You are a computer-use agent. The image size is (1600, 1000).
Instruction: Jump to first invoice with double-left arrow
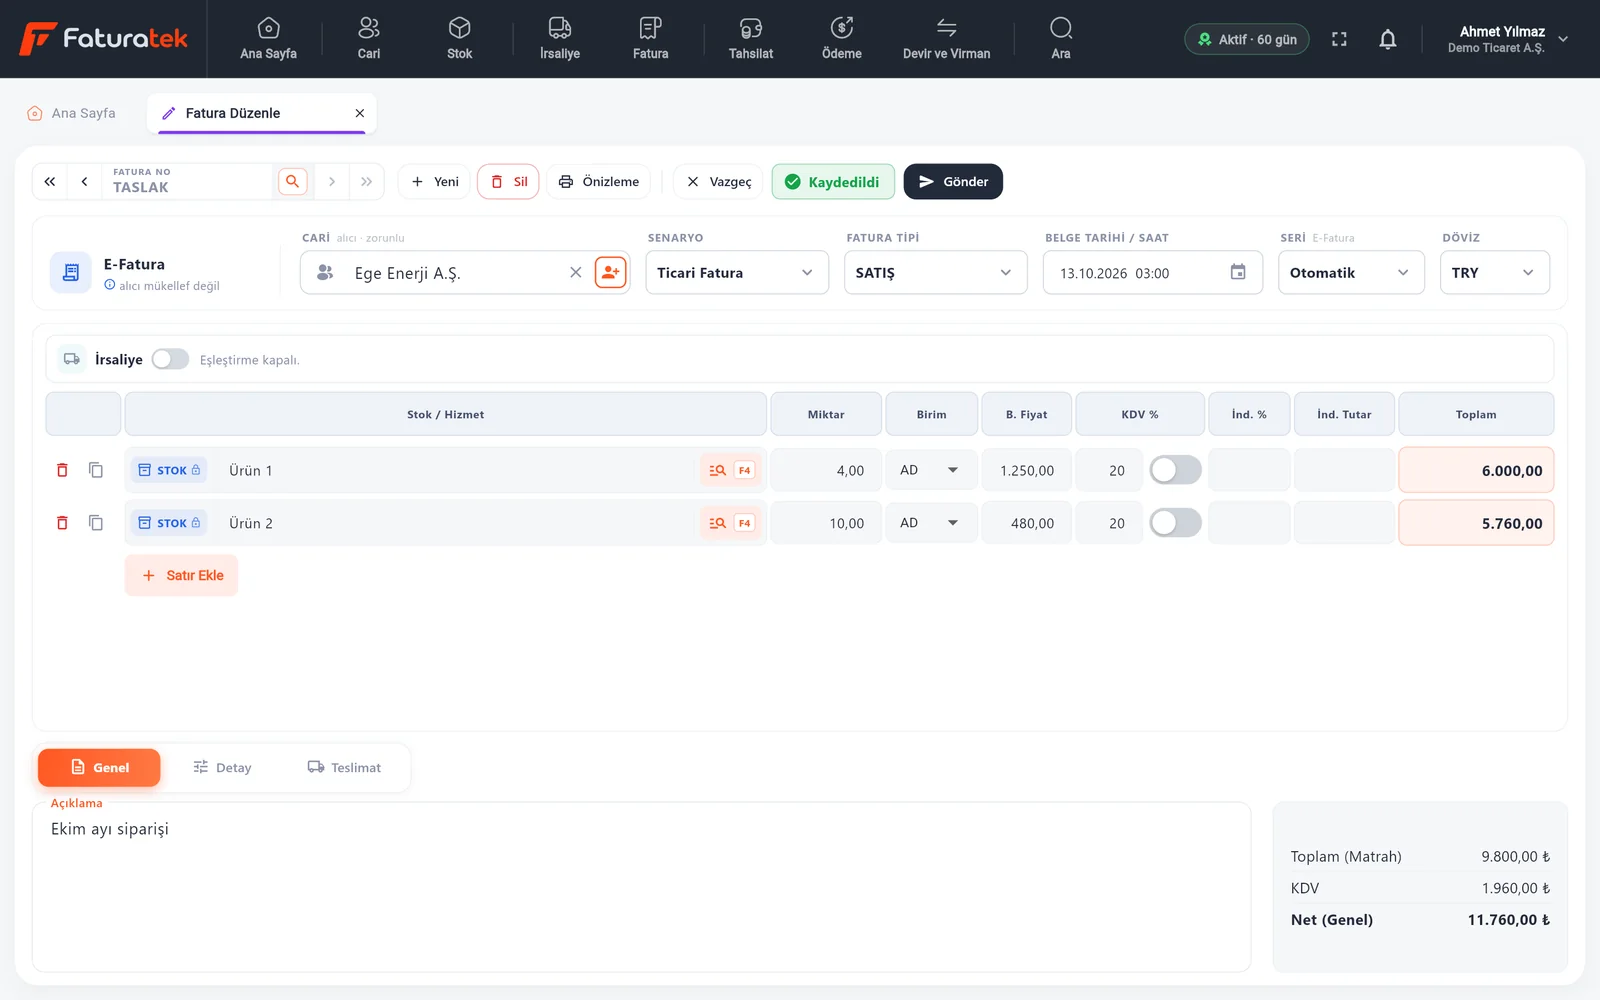pos(50,181)
